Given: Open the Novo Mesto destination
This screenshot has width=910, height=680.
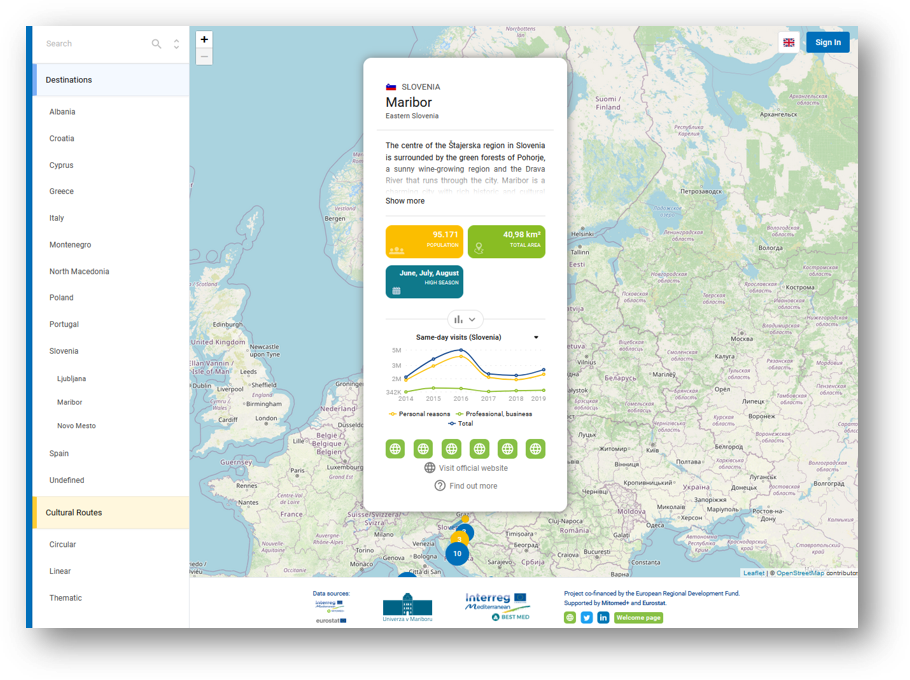Looking at the screenshot, I should 77,426.
